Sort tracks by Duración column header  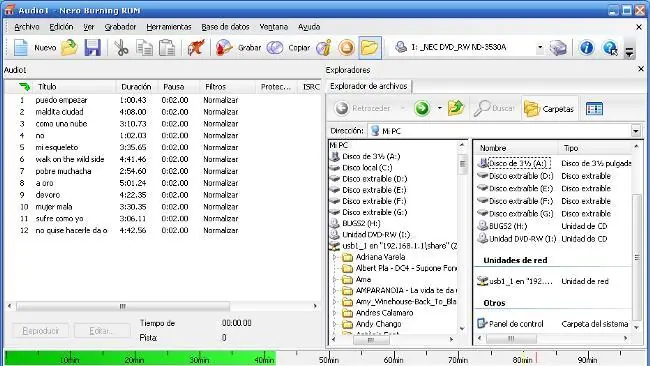(x=136, y=87)
